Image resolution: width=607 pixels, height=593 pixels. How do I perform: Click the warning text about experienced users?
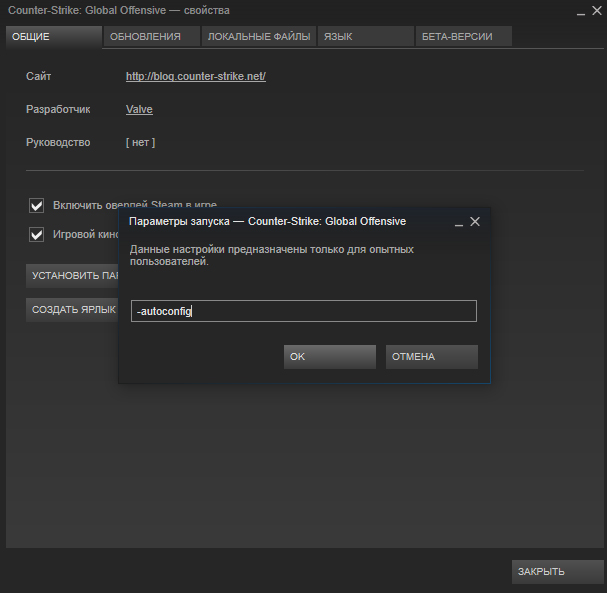(272, 255)
